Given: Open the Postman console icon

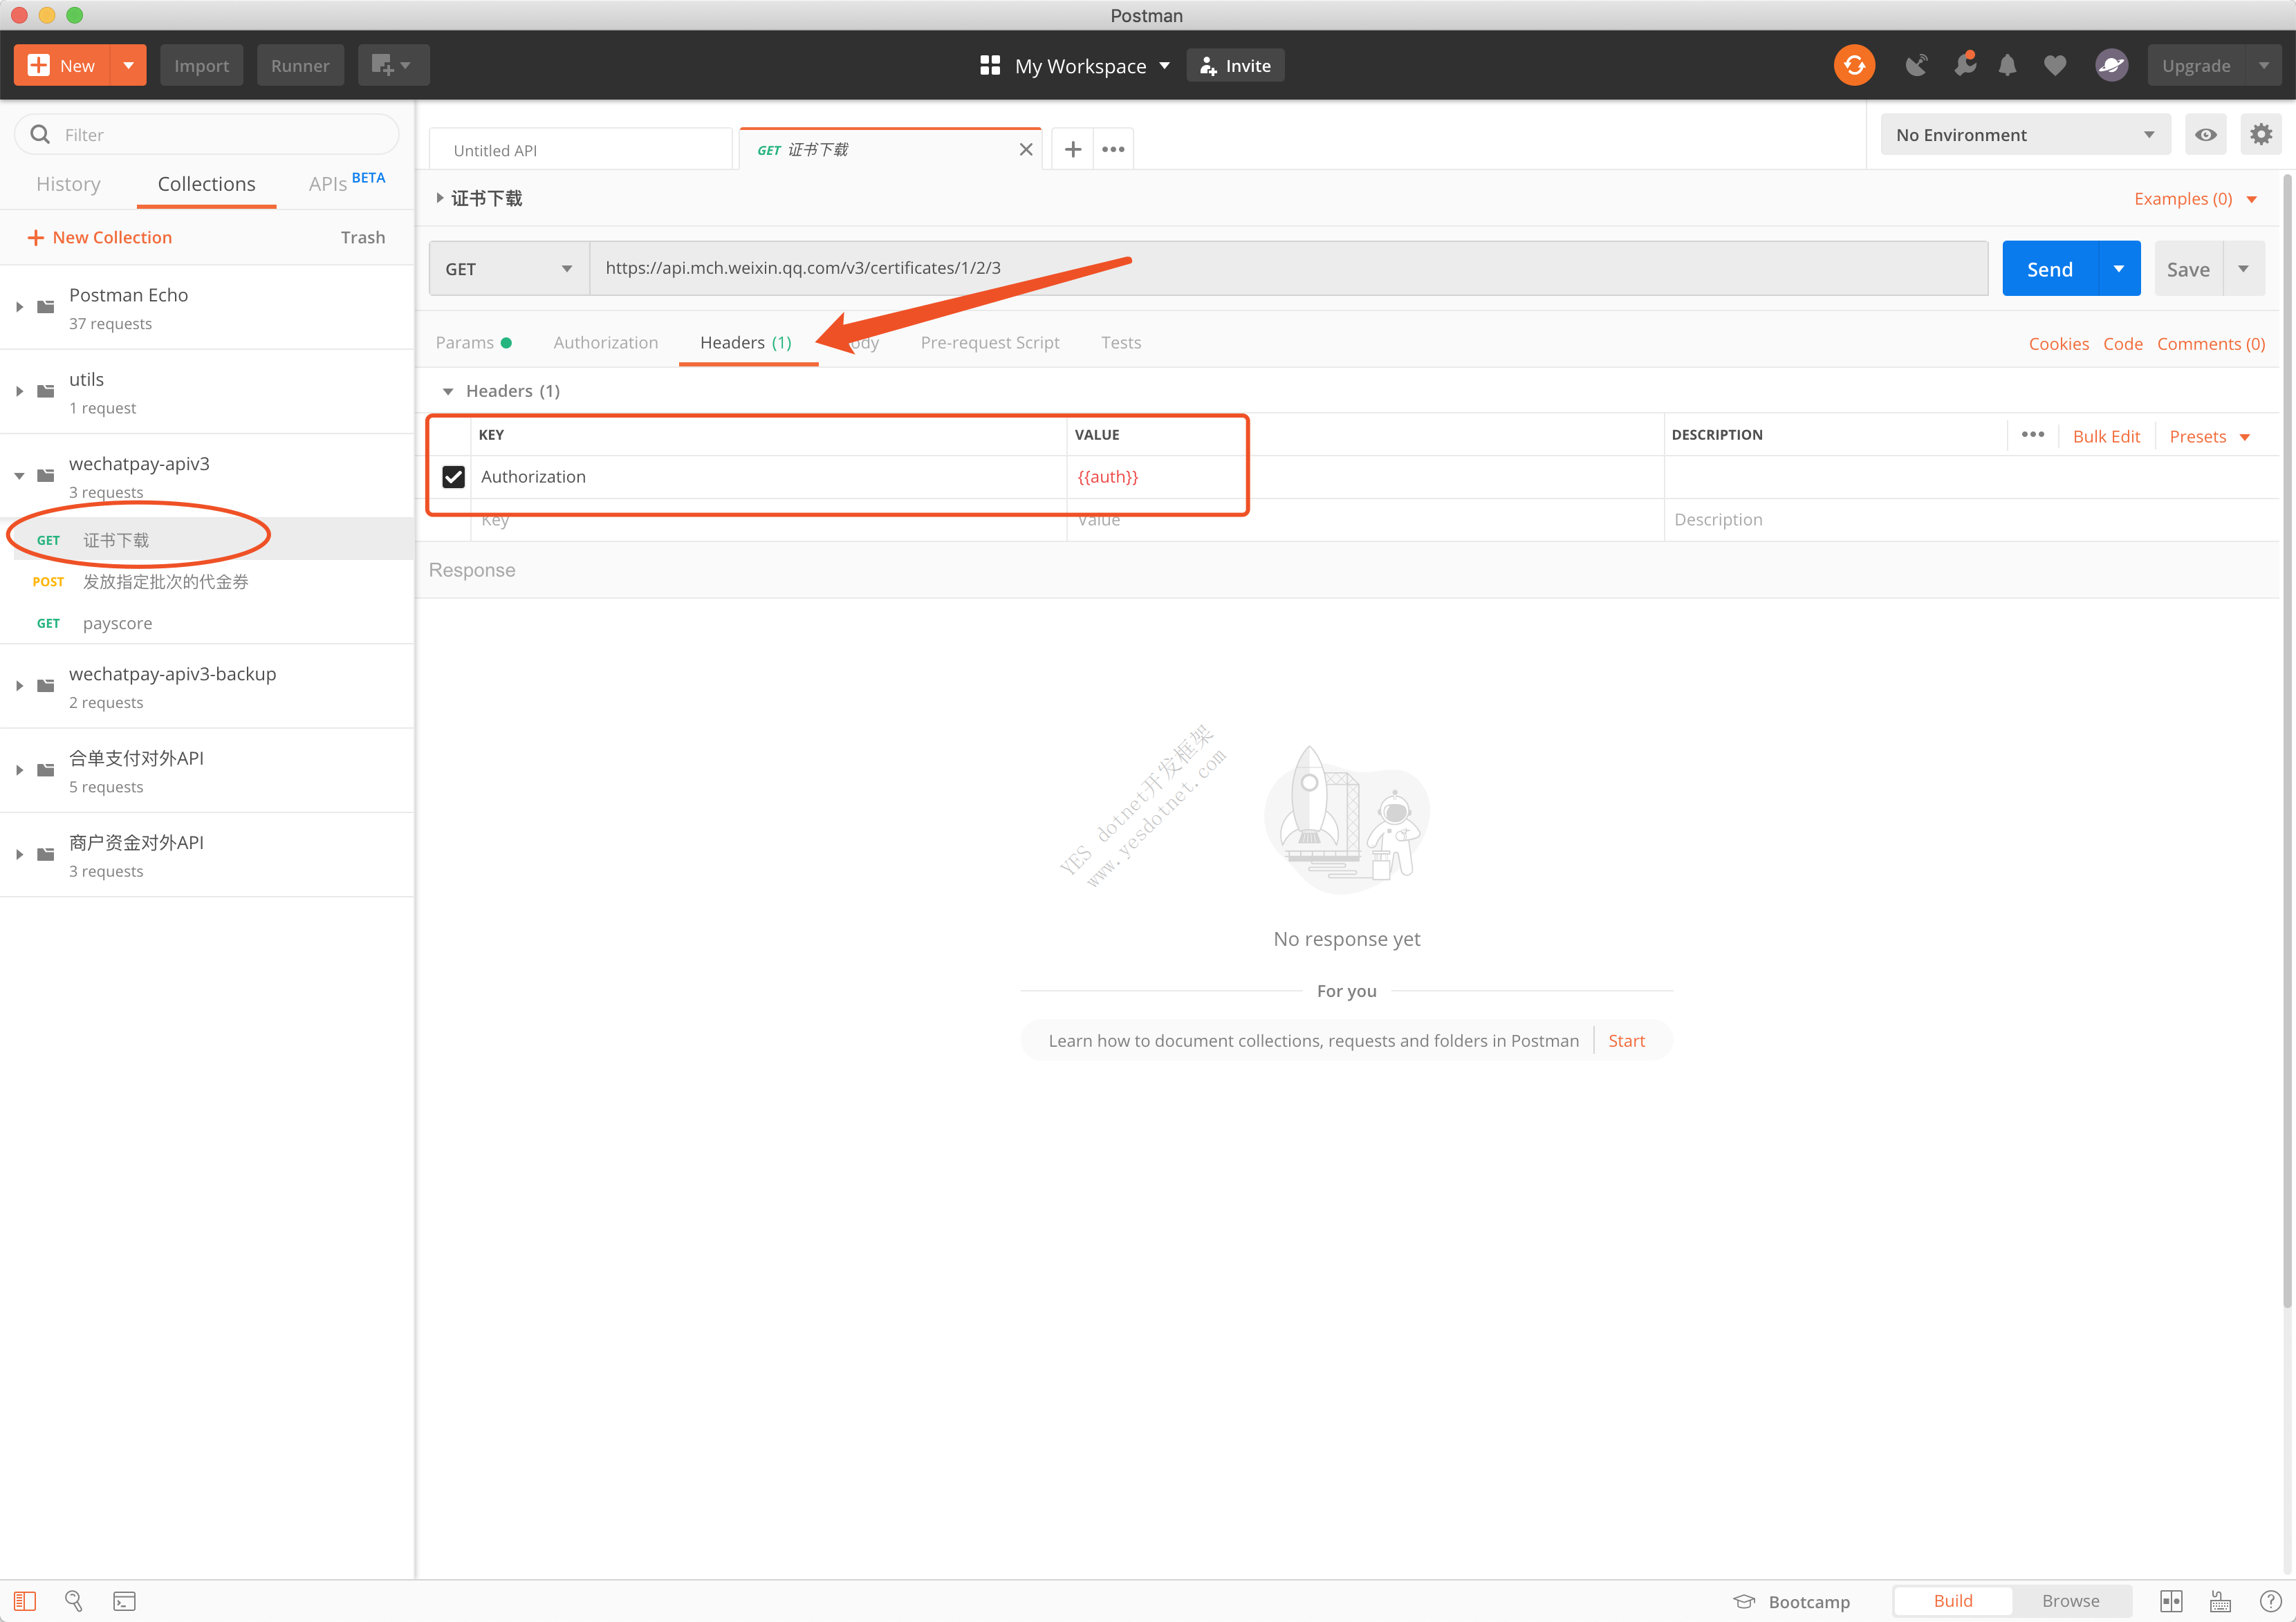Looking at the screenshot, I should (x=124, y=1601).
